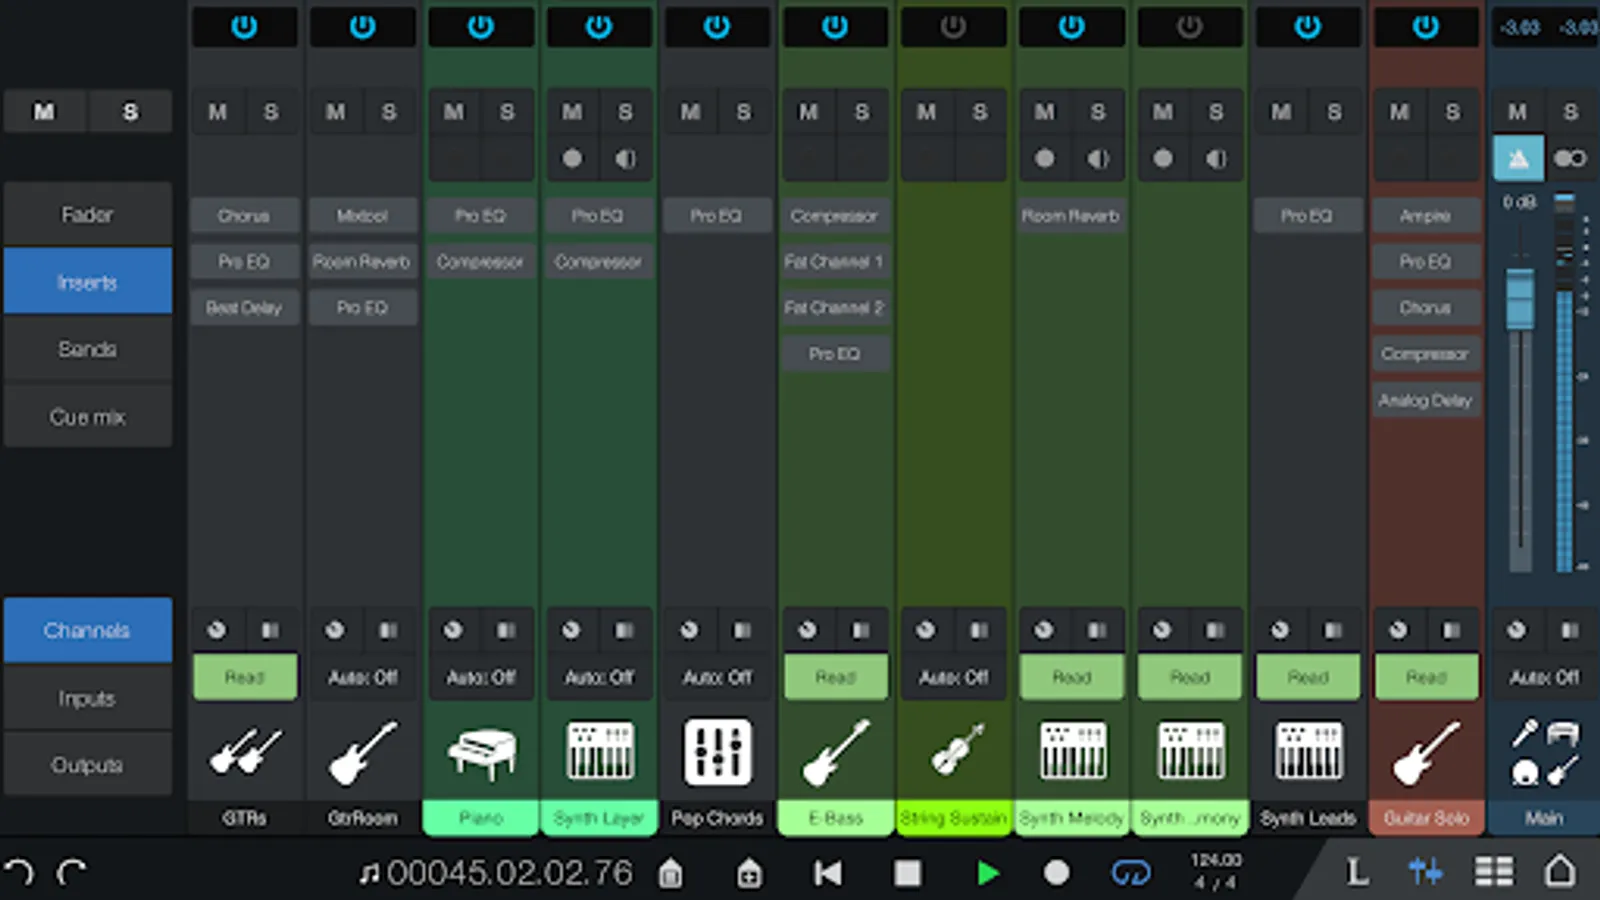The width and height of the screenshot is (1600, 900).
Task: Select the Guitar Solo guitar icon
Action: coord(1426,752)
